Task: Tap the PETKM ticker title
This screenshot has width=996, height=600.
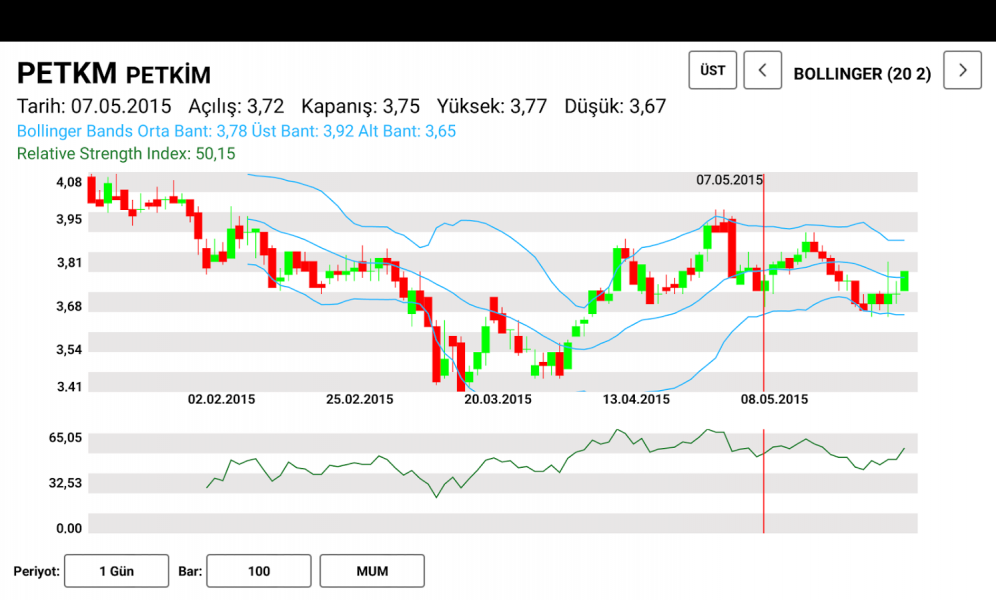Action: coord(67,73)
